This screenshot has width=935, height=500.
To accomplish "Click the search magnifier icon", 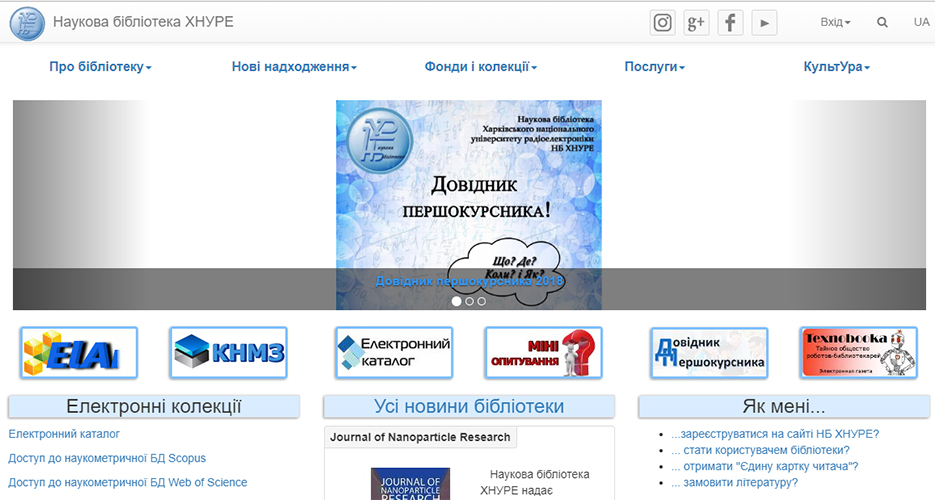I will pos(882,22).
